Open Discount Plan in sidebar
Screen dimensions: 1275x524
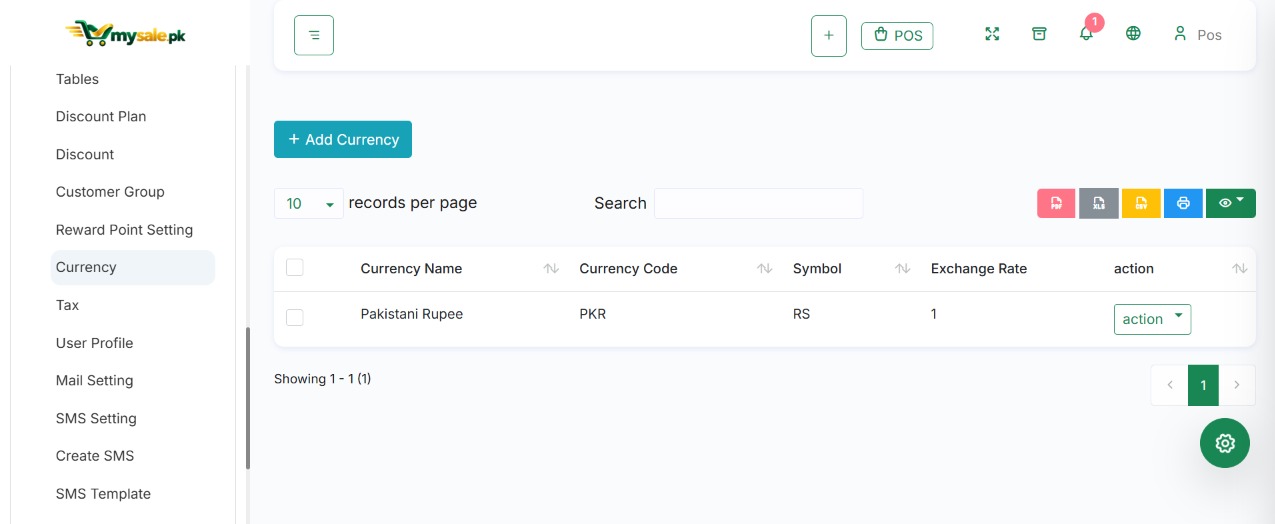101,117
